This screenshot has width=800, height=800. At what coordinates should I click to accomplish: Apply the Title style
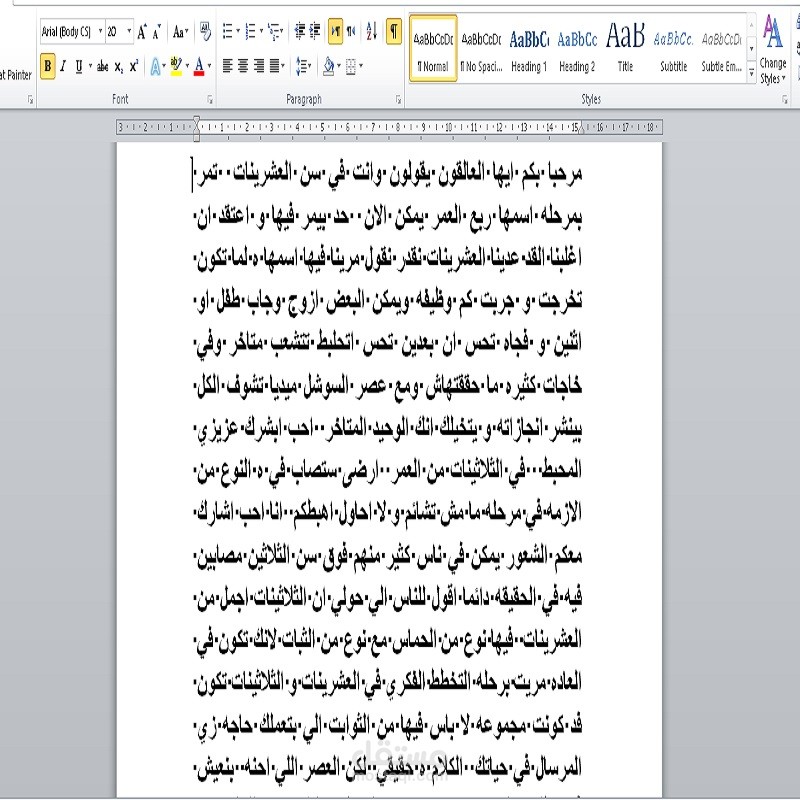[625, 49]
